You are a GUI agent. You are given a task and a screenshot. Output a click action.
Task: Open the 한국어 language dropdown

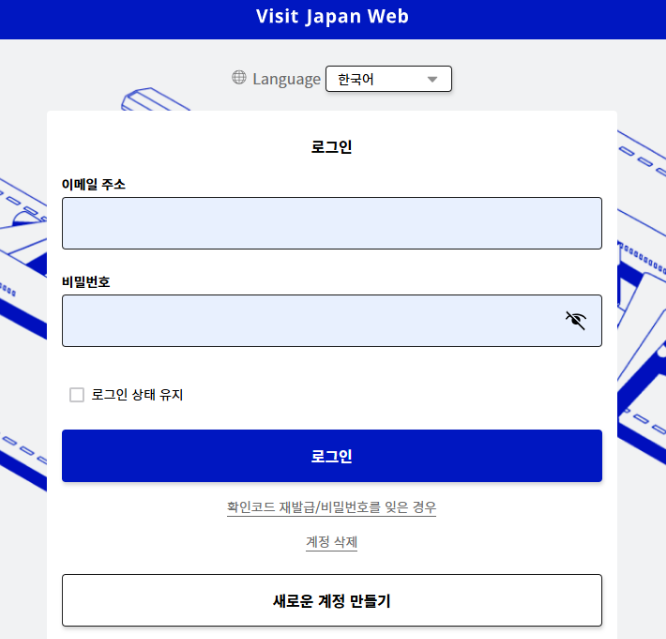tap(388, 79)
